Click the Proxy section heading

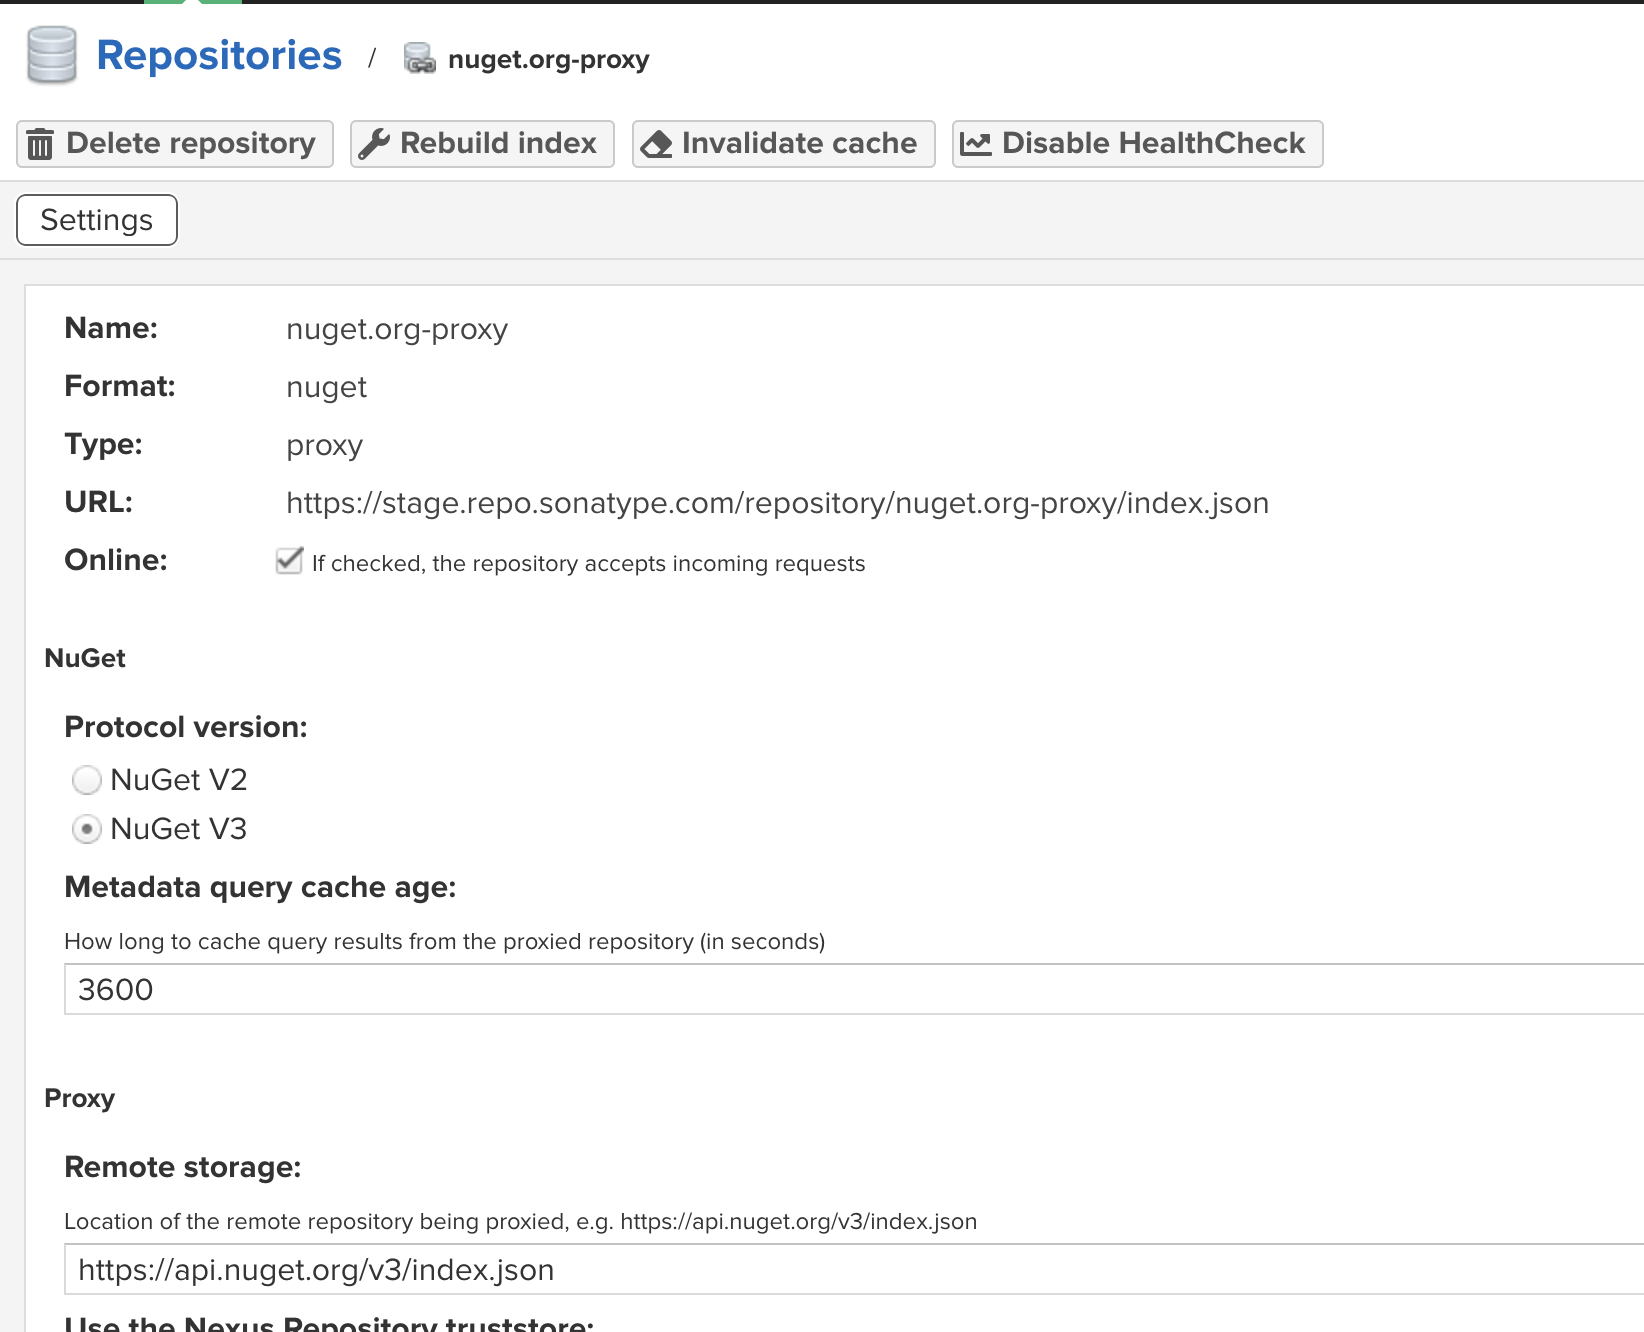pos(80,1099)
